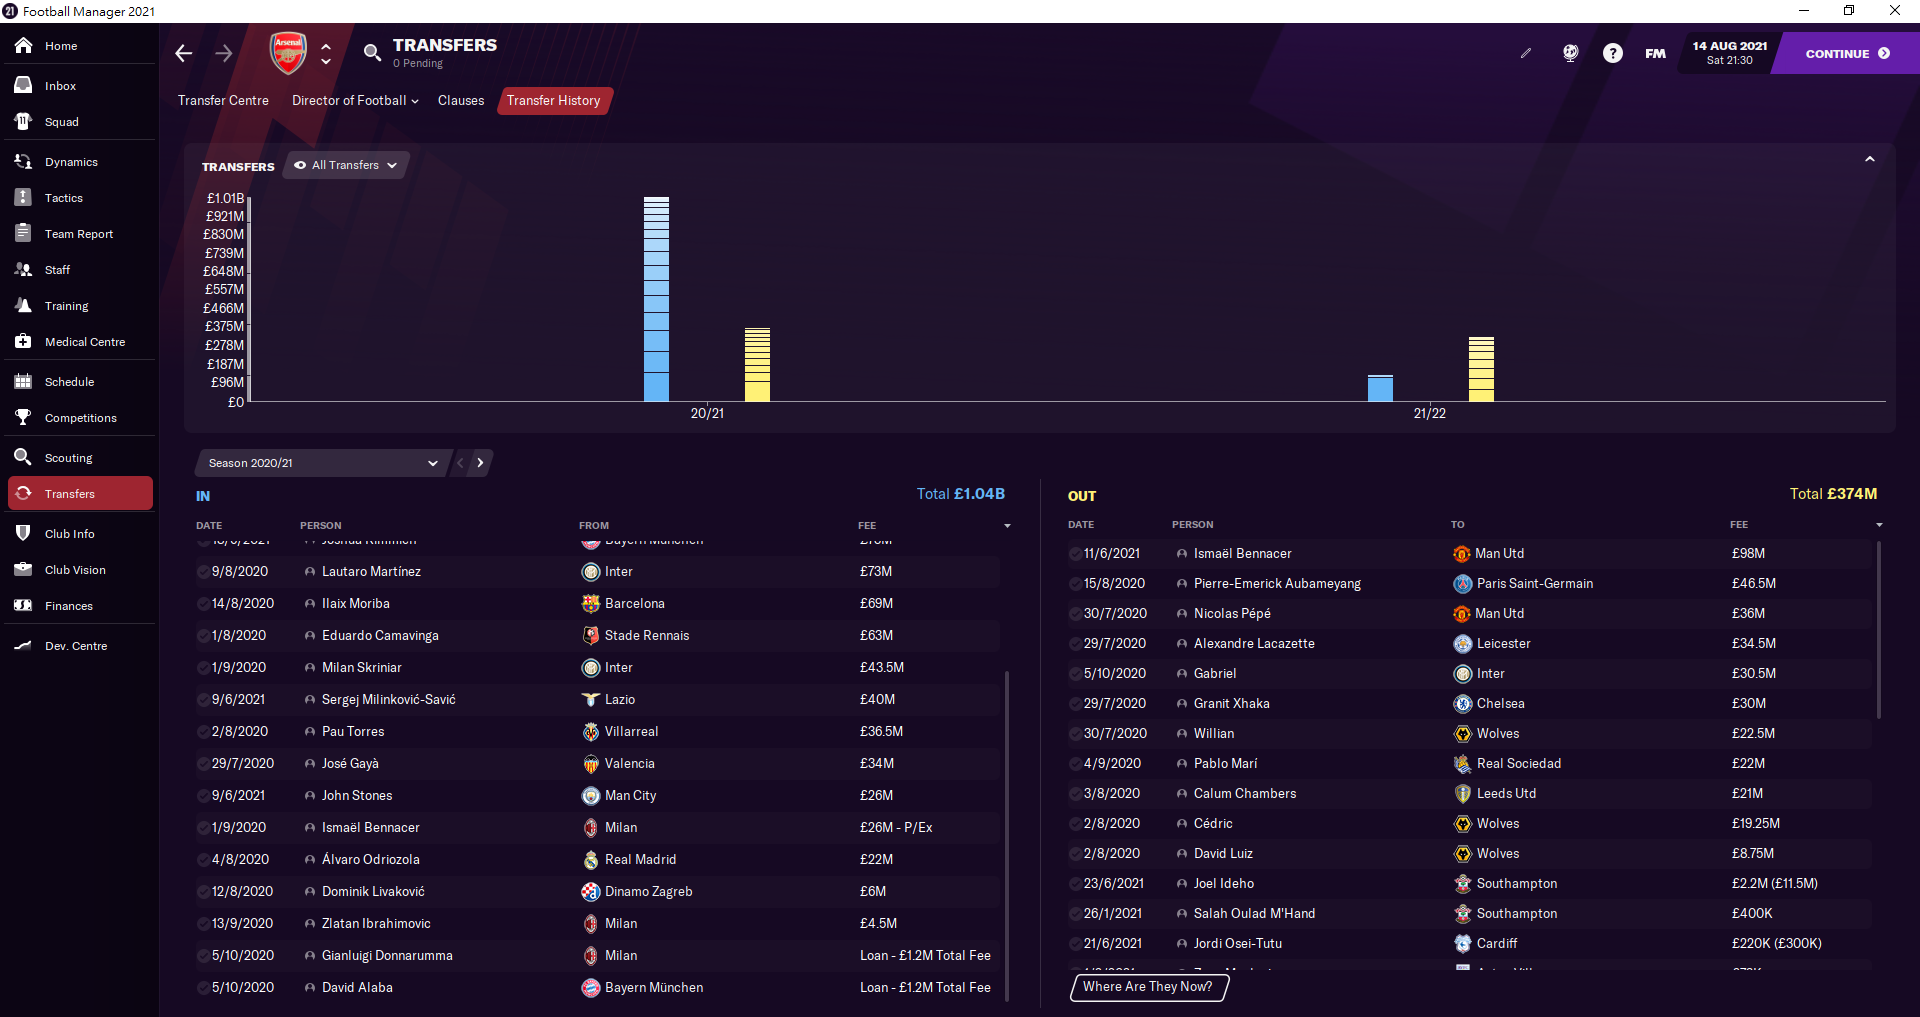
Task: Open the Competitions trophy icon
Action: click(x=24, y=418)
